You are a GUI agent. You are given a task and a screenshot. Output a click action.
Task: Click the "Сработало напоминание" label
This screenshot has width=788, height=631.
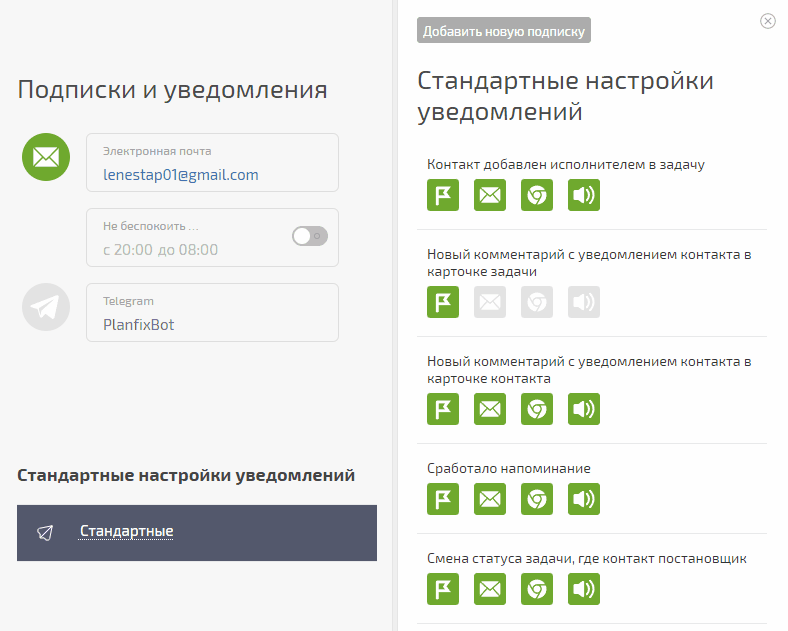click(x=509, y=468)
